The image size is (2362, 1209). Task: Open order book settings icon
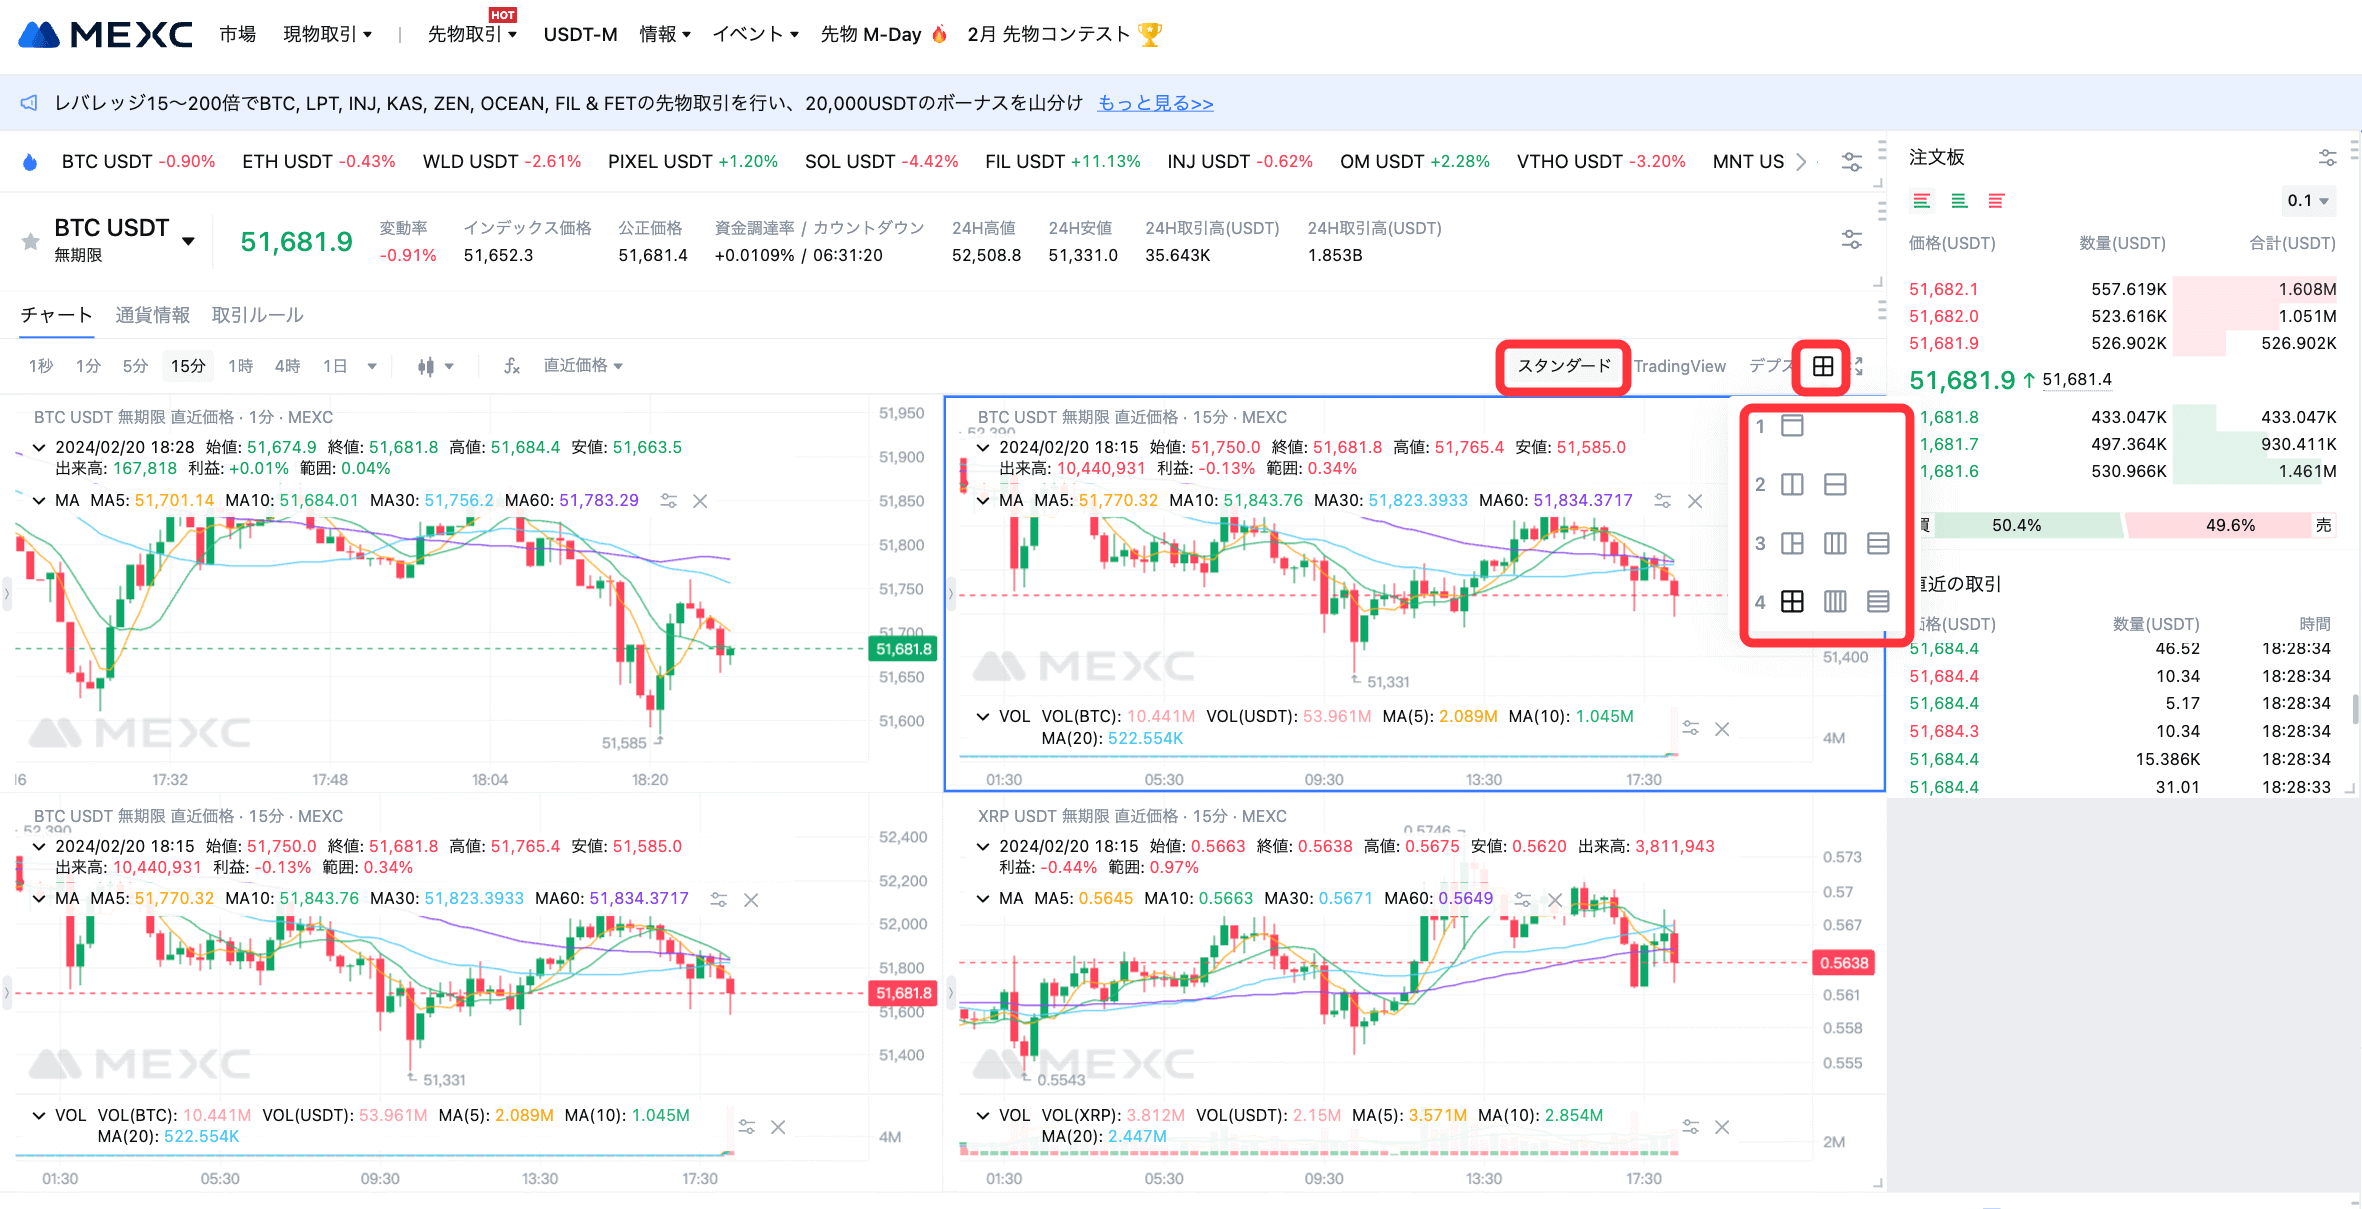pyautogui.click(x=2327, y=158)
